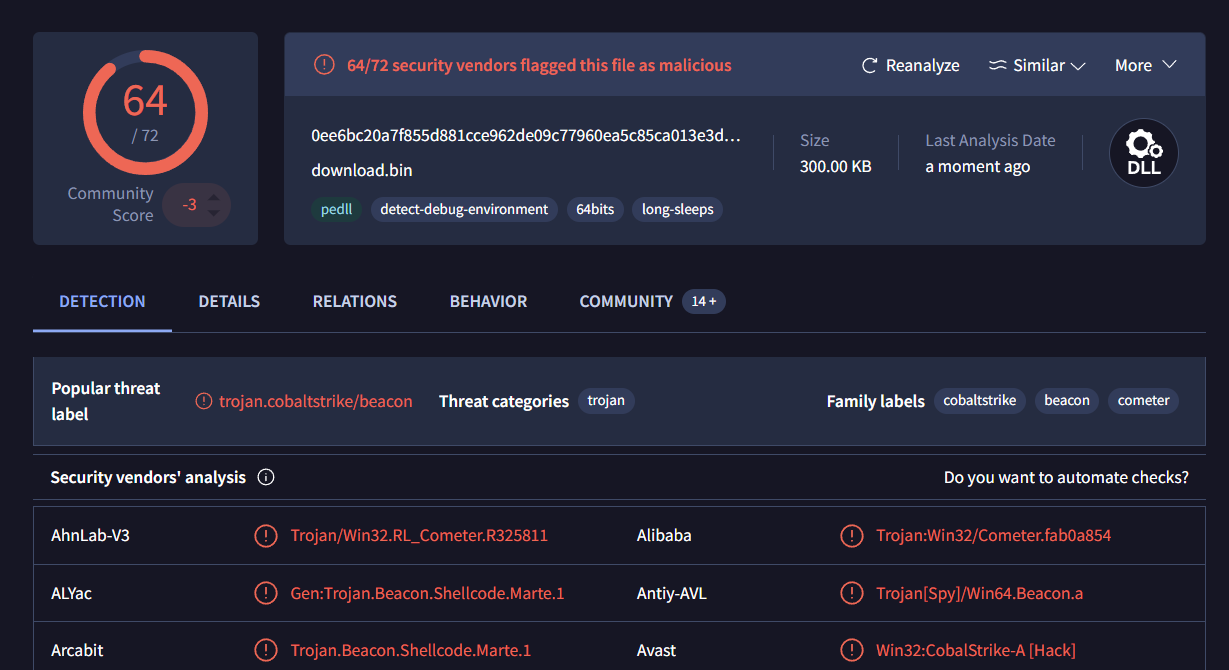1229x670 pixels.
Task: Click the 'Do you want to automate checks?' link
Action: (1066, 477)
